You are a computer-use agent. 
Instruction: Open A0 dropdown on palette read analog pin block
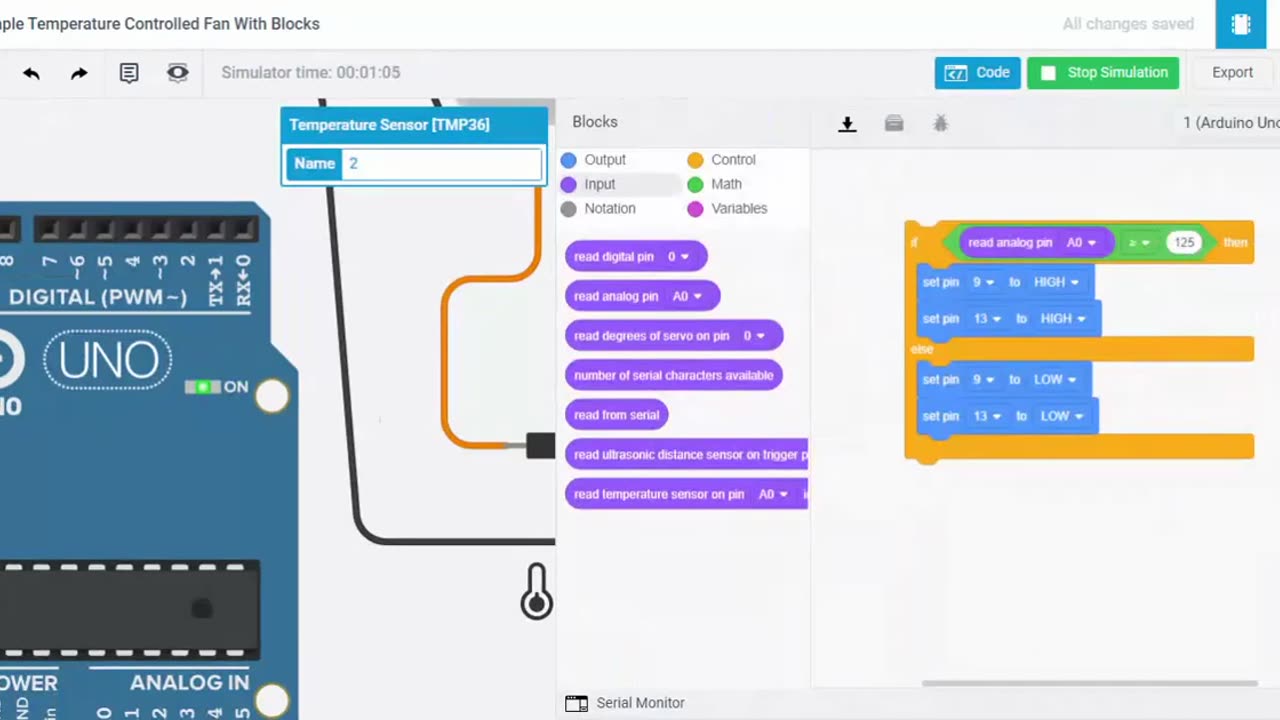[687, 296]
